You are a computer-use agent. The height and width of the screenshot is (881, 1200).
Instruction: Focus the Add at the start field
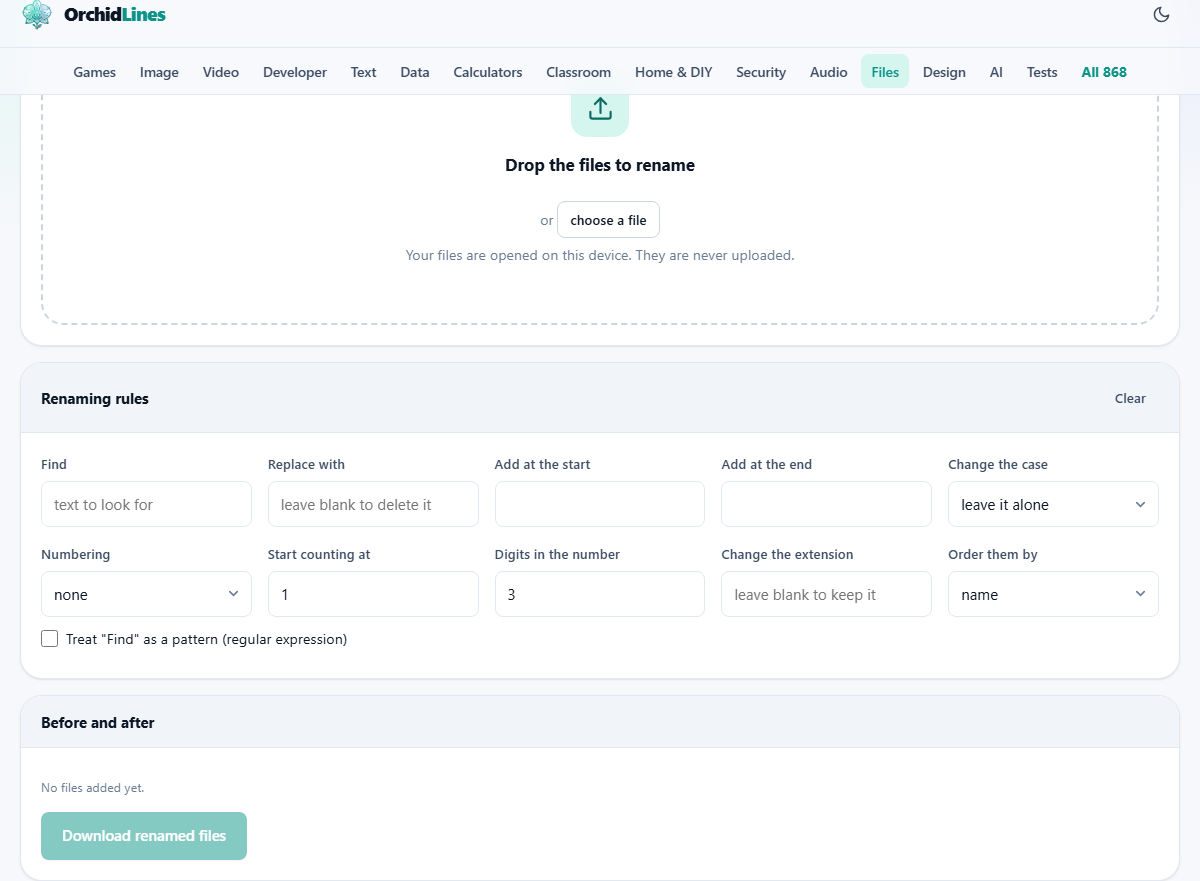600,504
